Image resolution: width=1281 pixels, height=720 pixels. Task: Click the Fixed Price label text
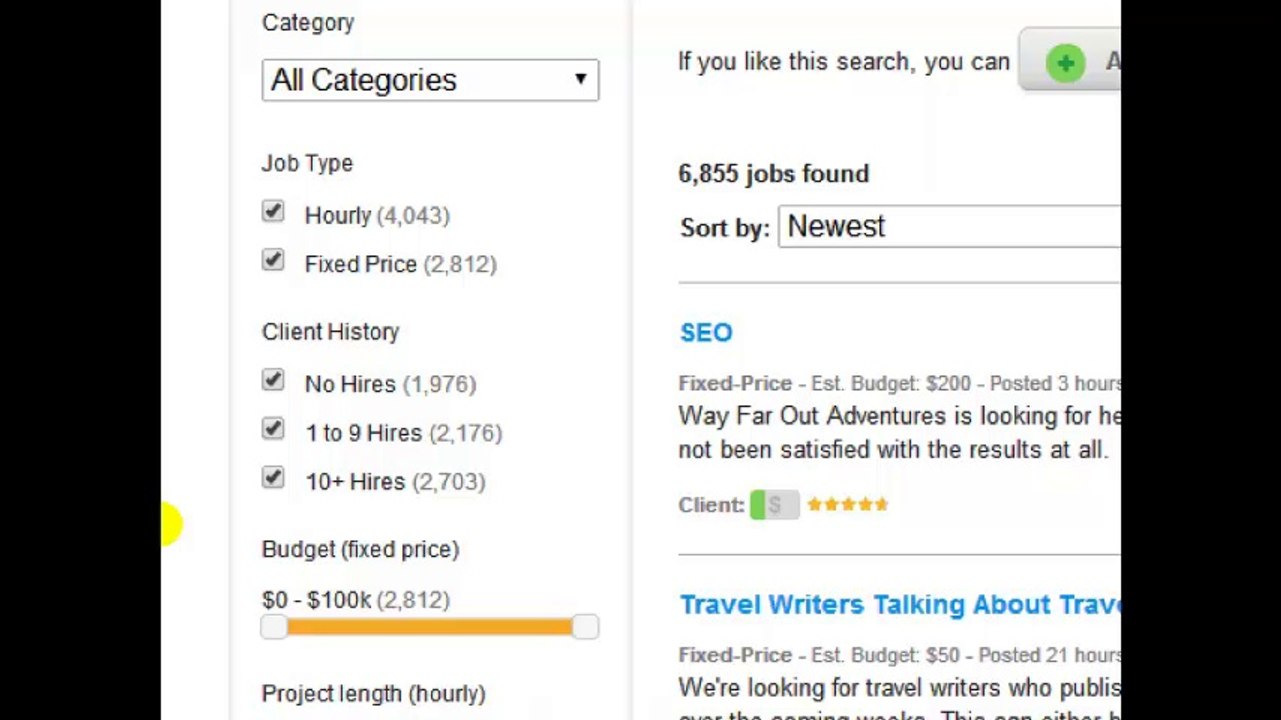click(x=361, y=264)
